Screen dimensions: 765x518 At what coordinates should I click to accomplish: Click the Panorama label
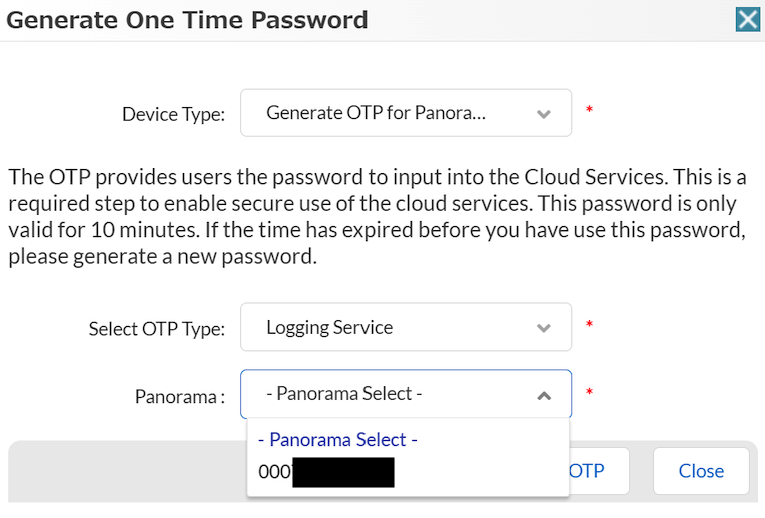[179, 396]
